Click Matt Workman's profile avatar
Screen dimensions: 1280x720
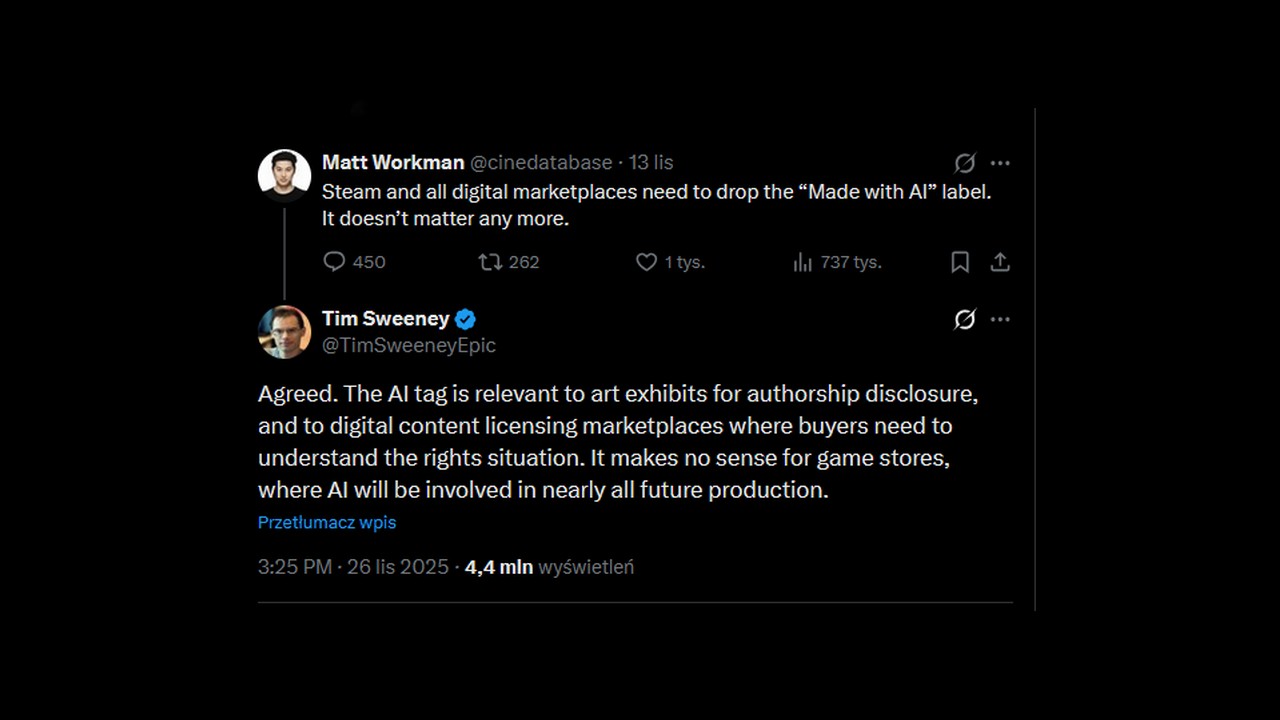(x=284, y=174)
